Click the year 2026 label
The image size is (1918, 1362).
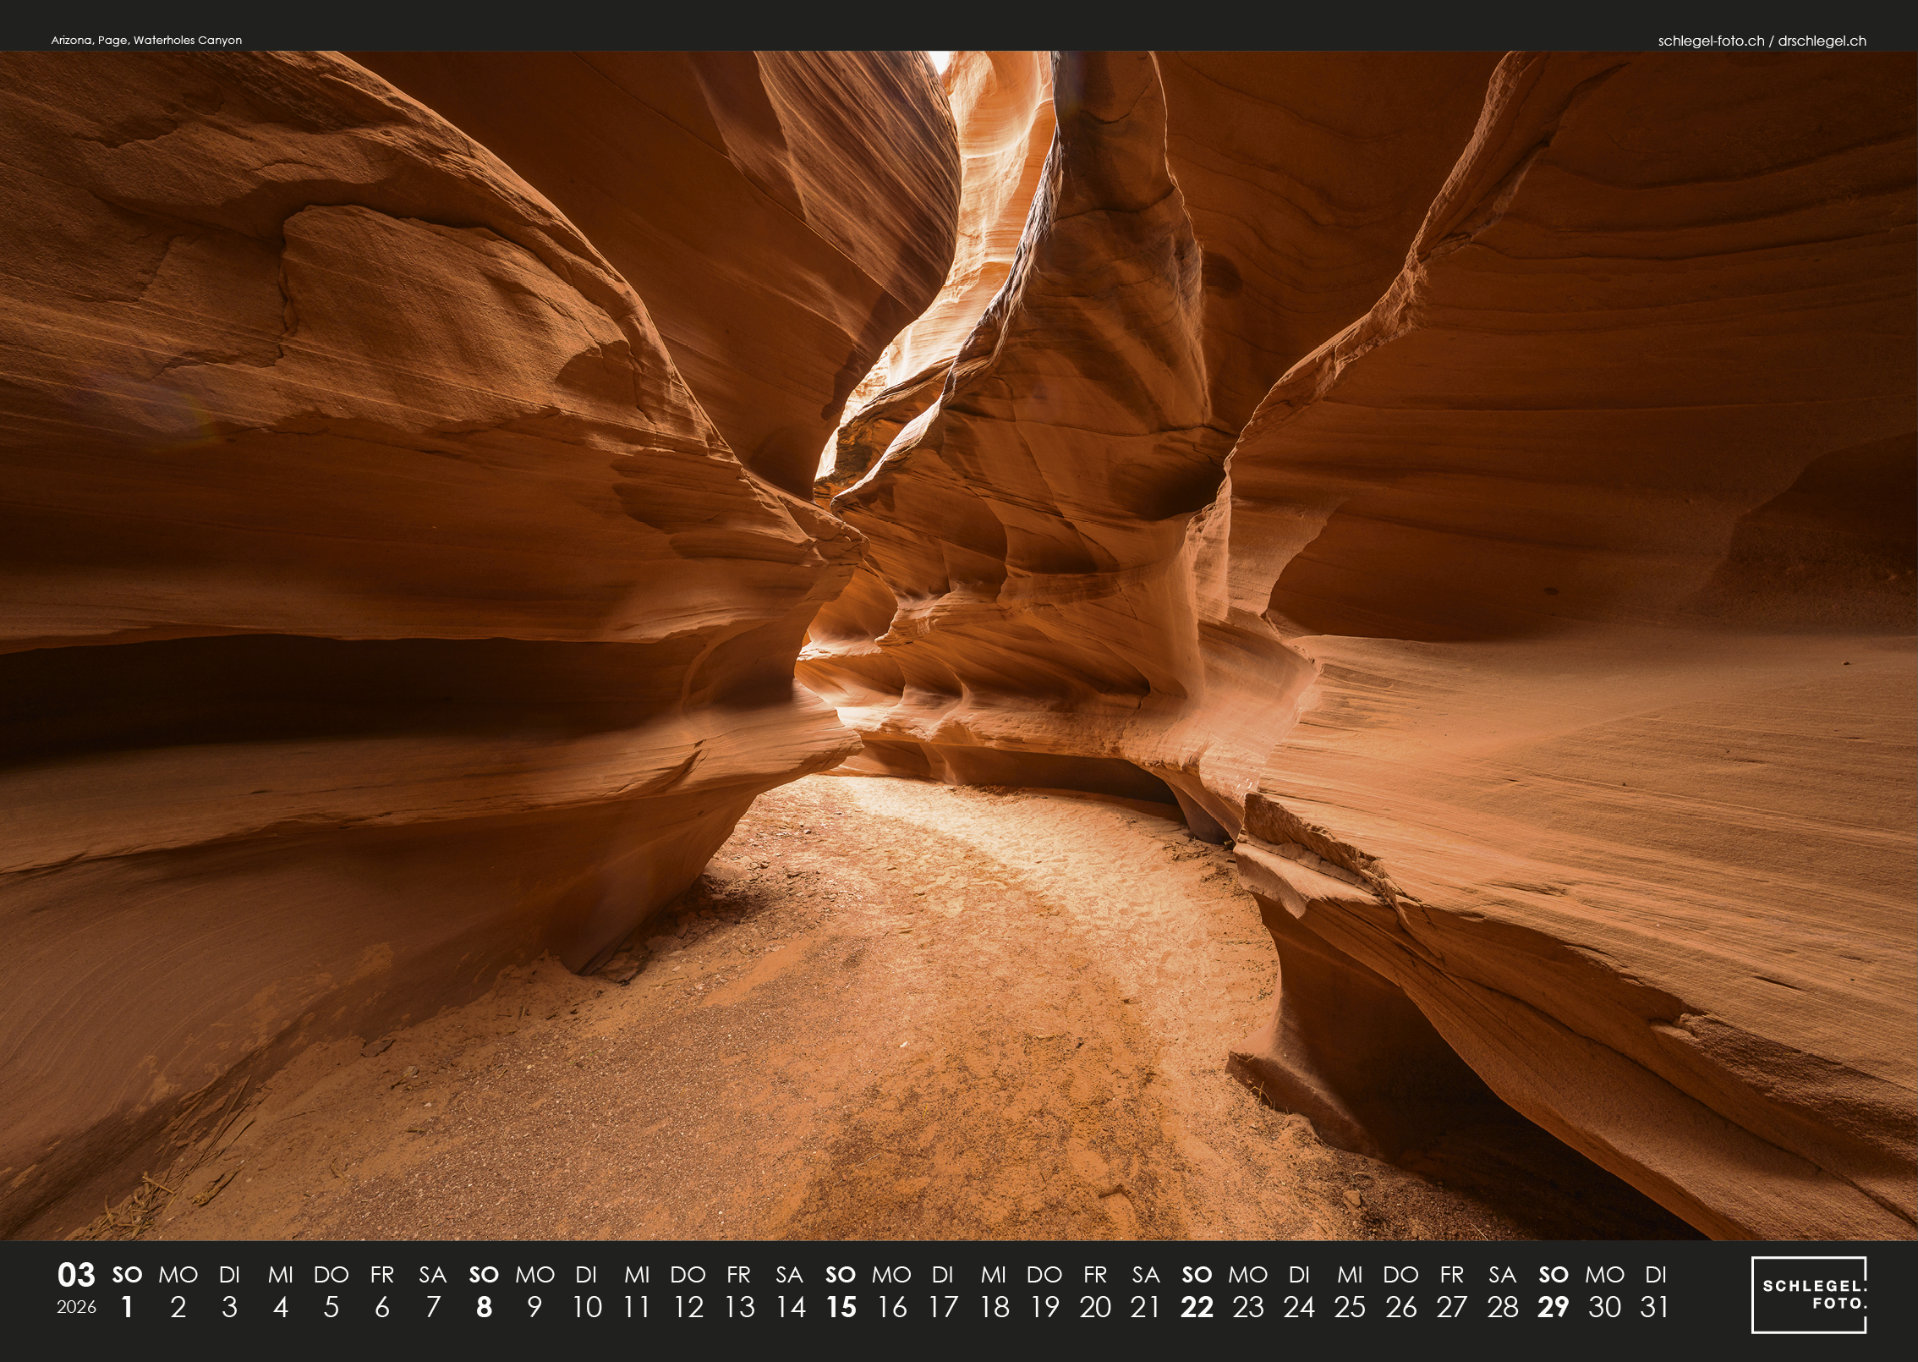(x=76, y=1307)
